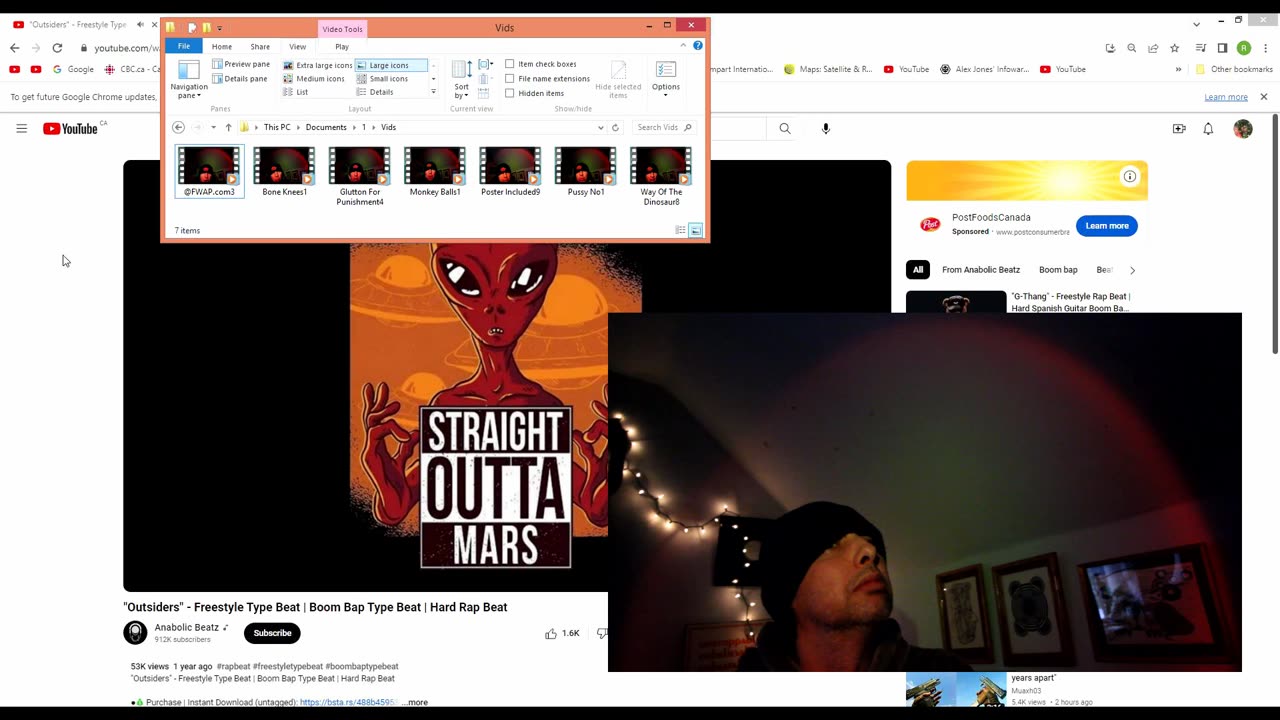1280x720 pixels.
Task: Open the YouTube account avatar menu
Action: click(1243, 128)
